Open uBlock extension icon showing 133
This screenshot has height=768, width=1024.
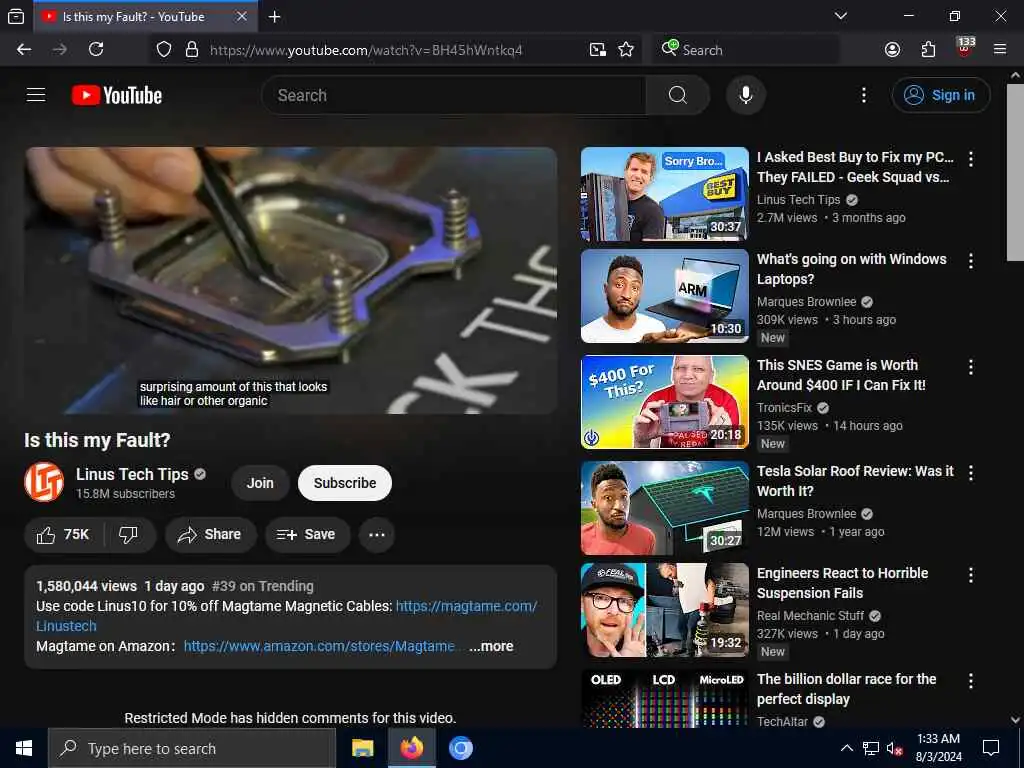coord(965,48)
